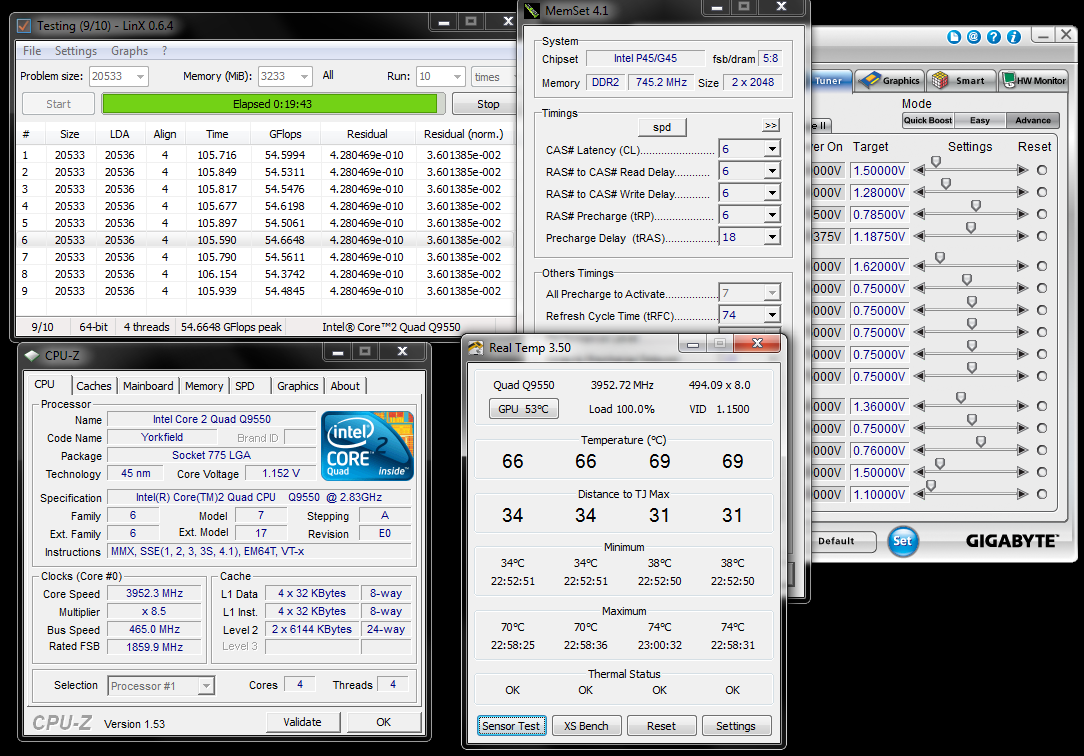Stop the LinX stress test
Image resolution: width=1084 pixels, height=756 pixels.
487,104
